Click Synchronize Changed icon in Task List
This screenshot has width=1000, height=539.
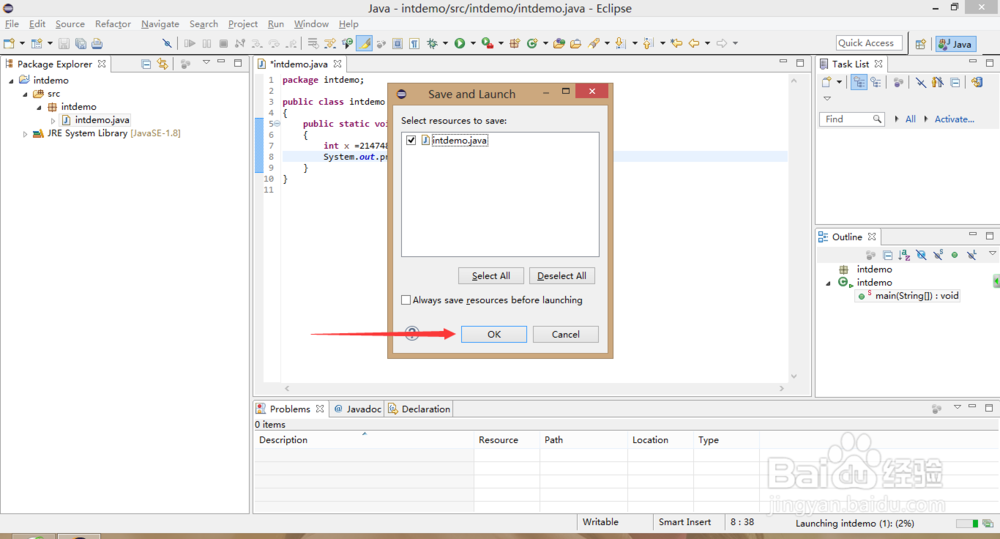tap(976, 82)
